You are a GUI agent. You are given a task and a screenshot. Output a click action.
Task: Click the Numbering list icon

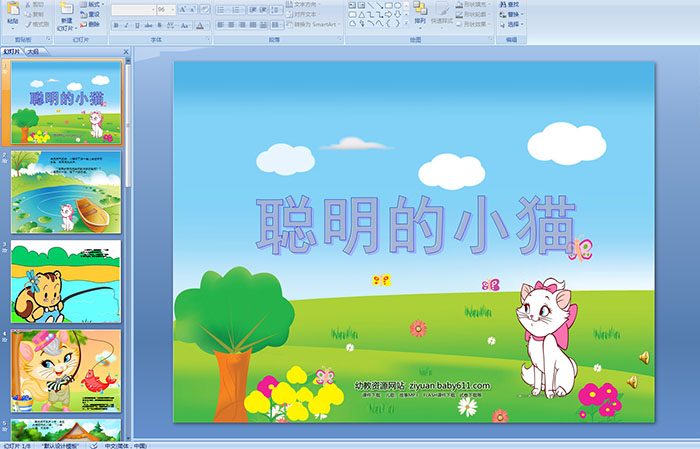[x=236, y=10]
